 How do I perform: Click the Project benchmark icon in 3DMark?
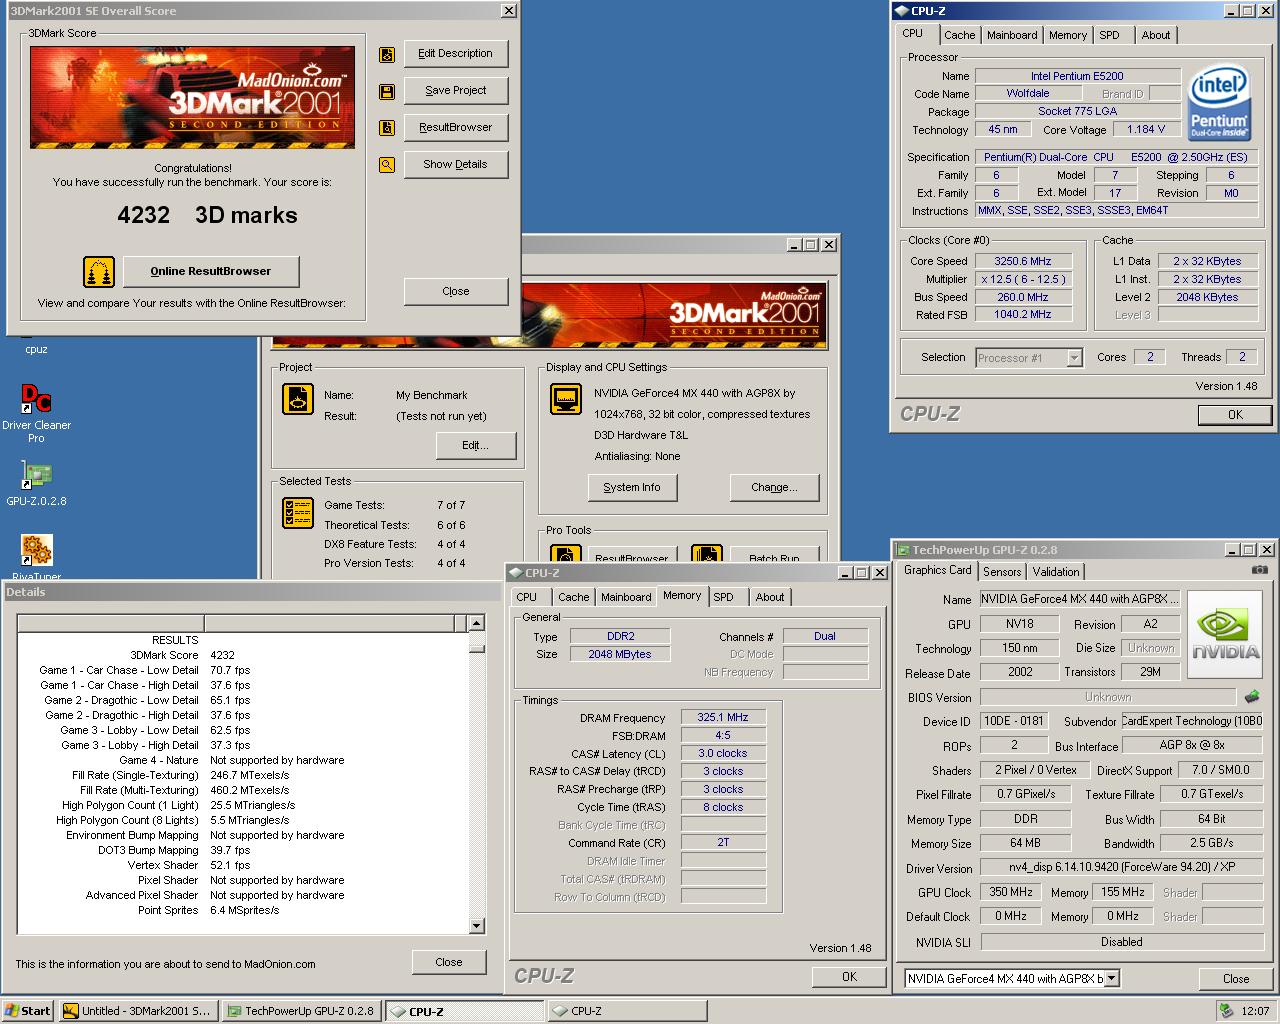298,399
